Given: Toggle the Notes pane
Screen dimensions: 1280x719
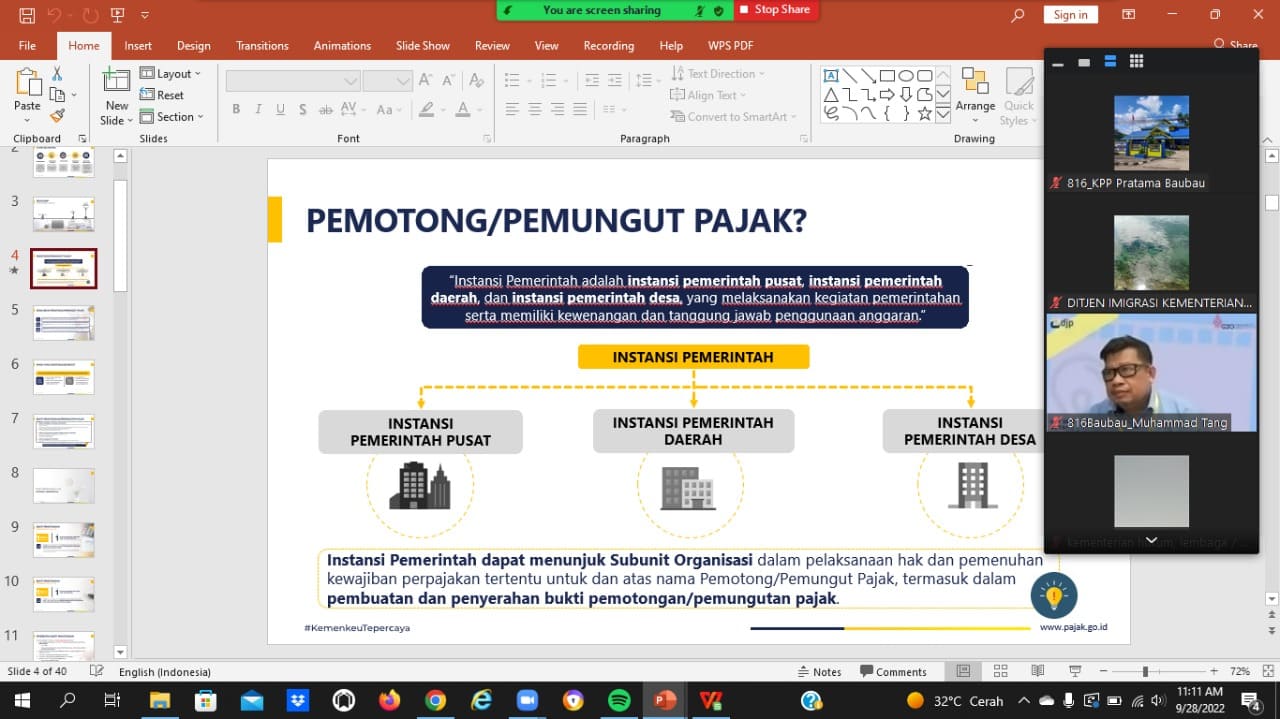Looking at the screenshot, I should (x=819, y=671).
